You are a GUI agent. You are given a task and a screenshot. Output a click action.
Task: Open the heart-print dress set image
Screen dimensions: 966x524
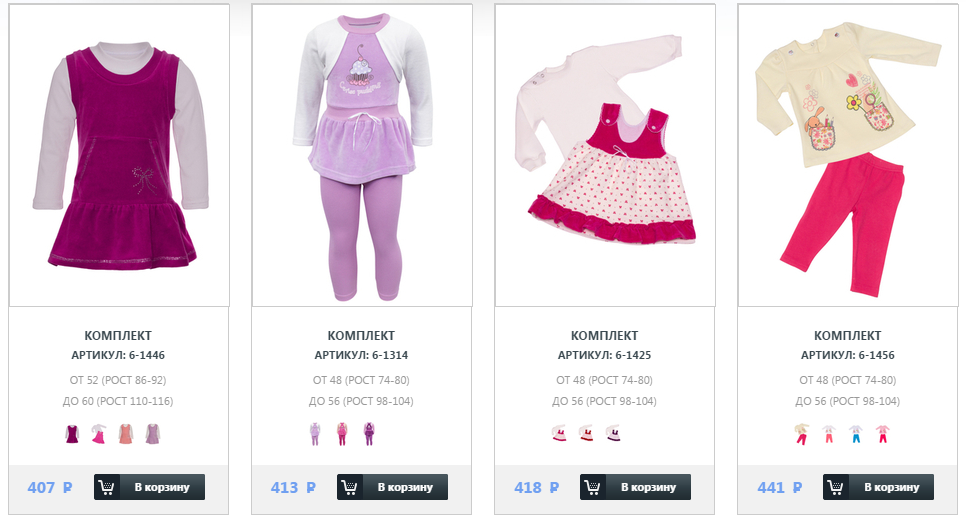[x=605, y=155]
